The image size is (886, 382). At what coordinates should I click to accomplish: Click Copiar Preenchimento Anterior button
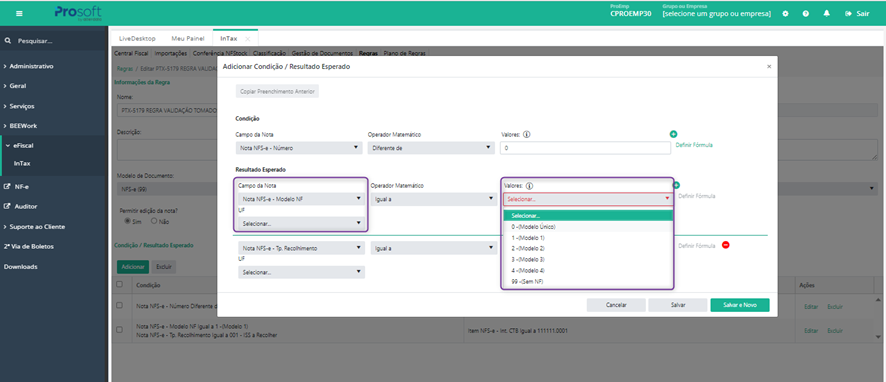click(x=277, y=91)
